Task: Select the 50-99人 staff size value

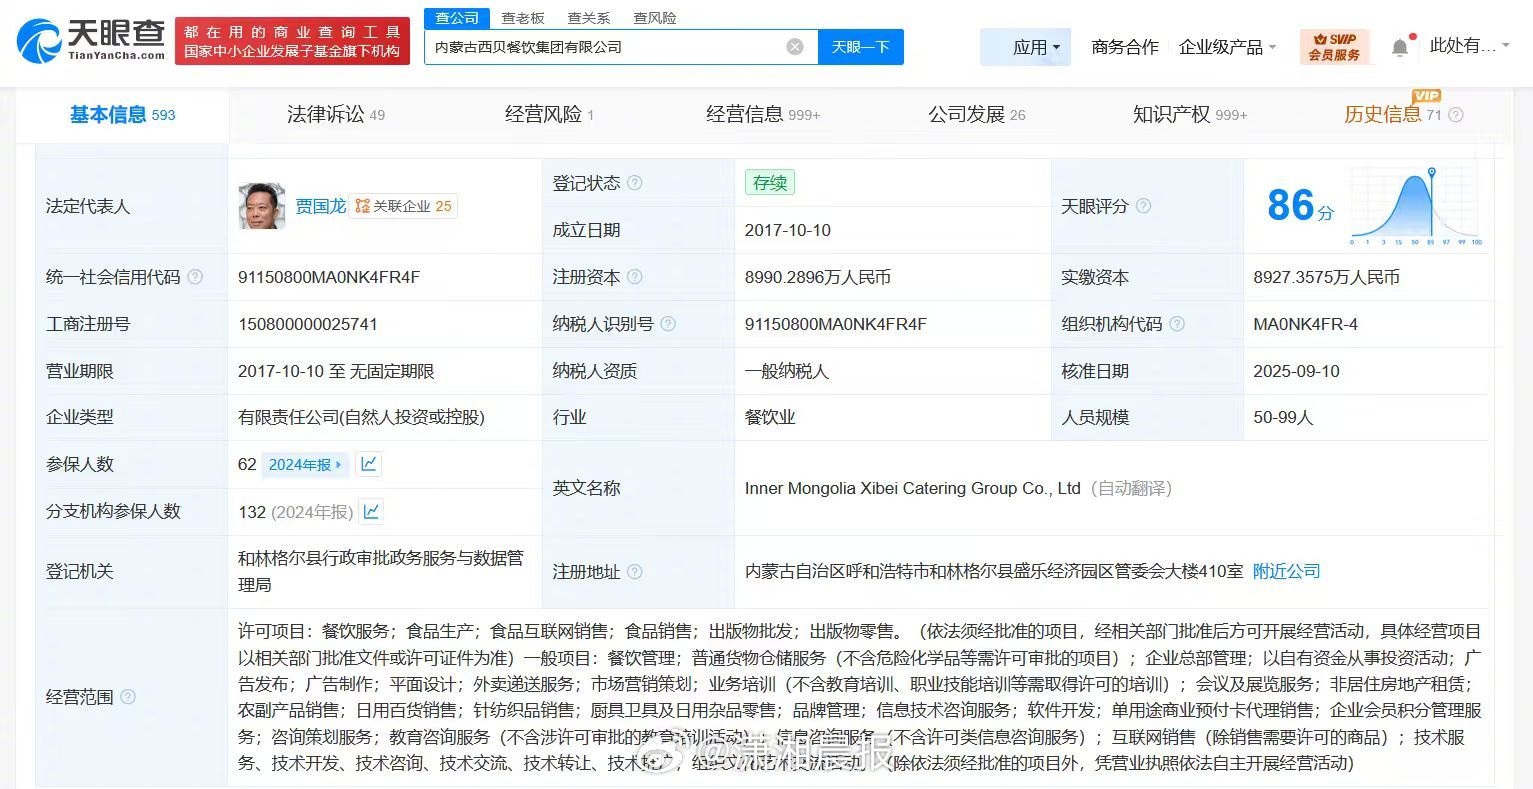Action: 1283,417
